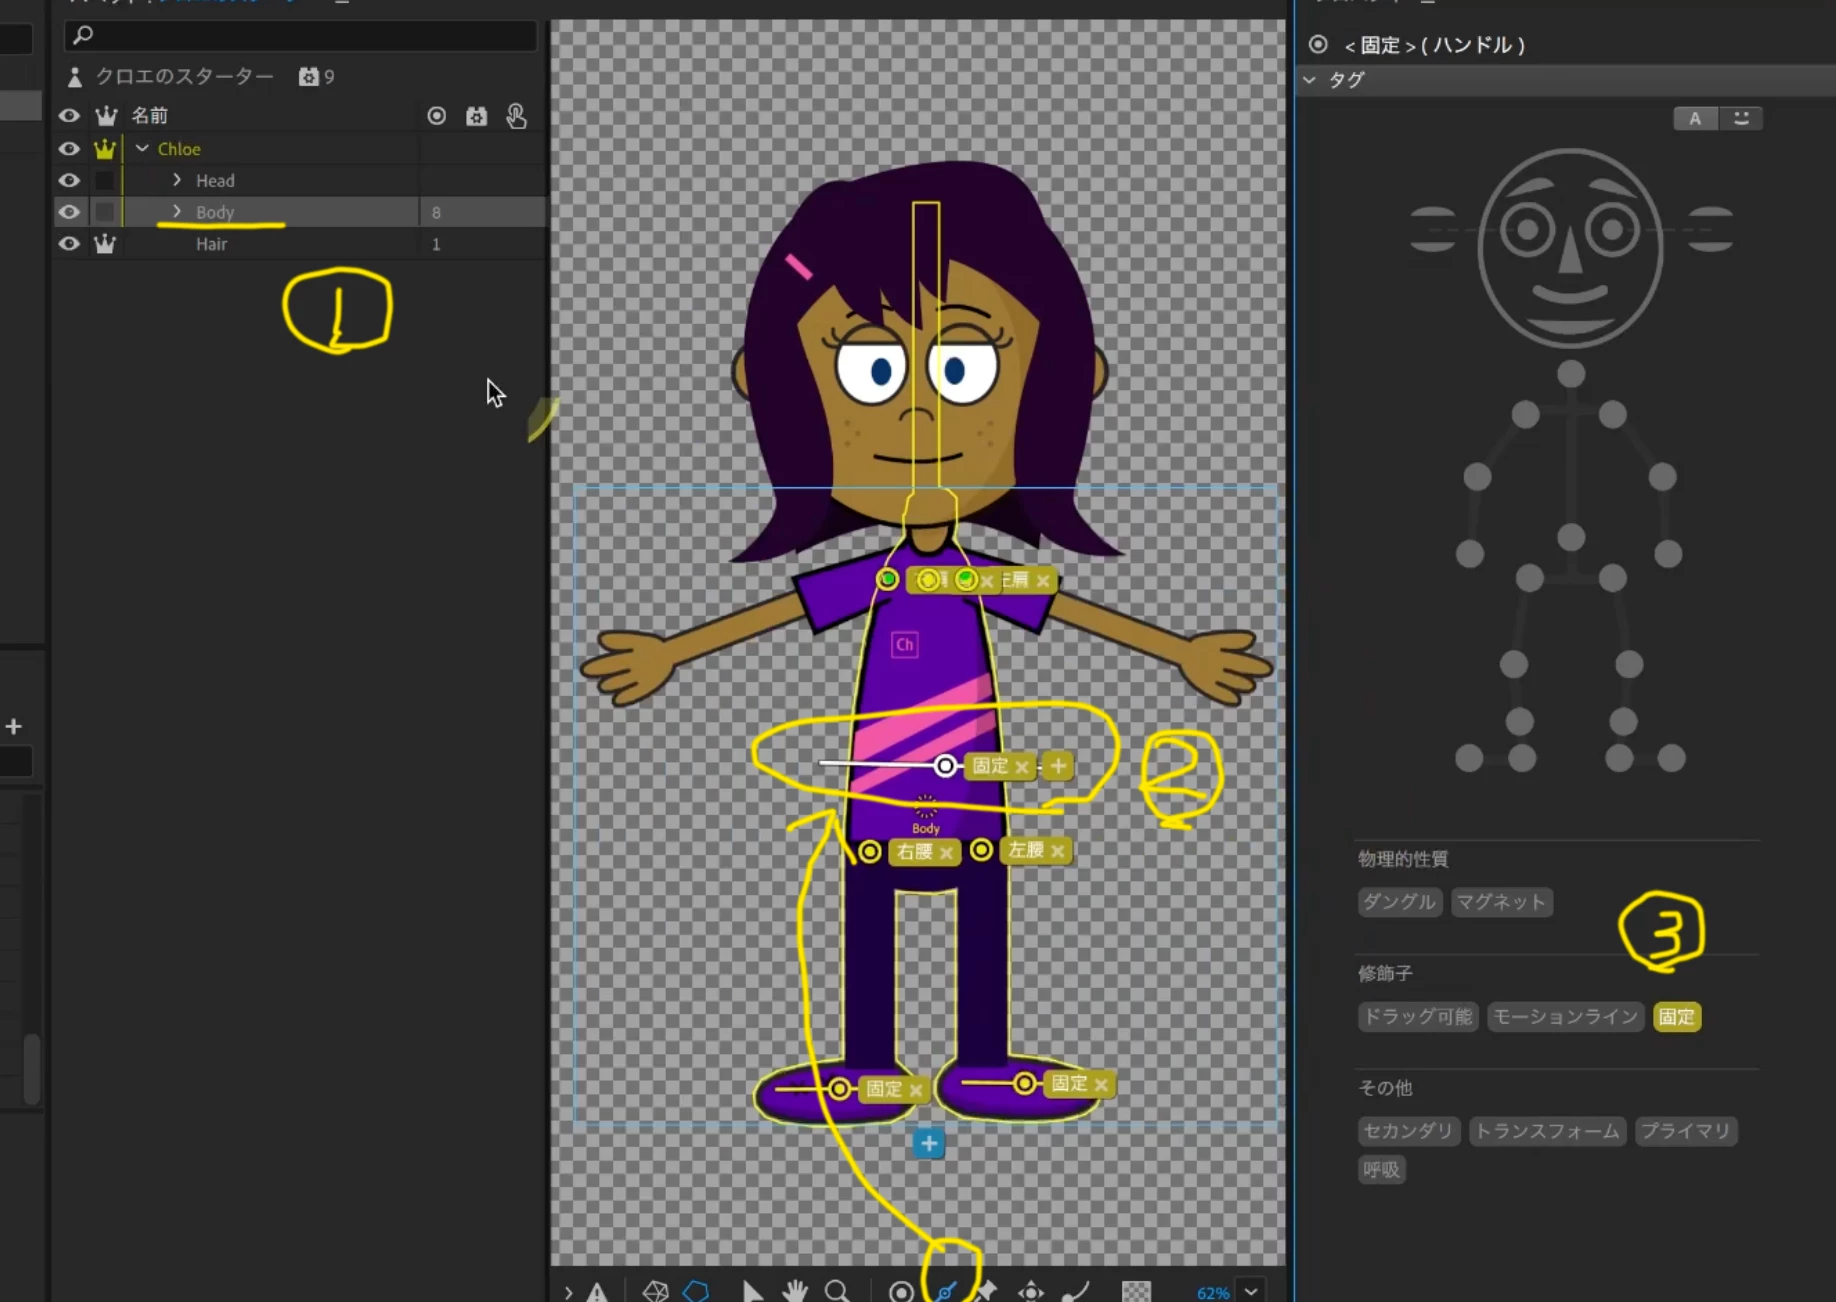Click the plus icon at left panel edge
Screen dimensions: 1836x1302
click(x=14, y=726)
